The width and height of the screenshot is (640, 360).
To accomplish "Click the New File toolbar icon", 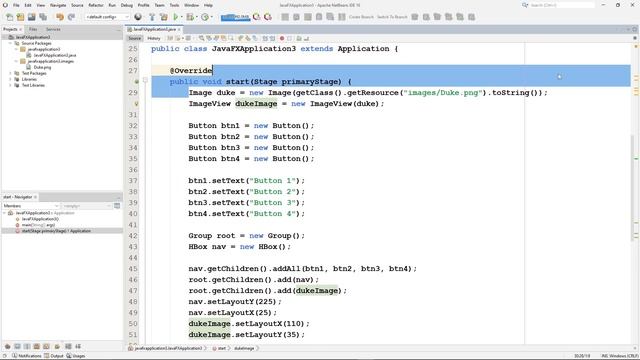I will point(9,17).
